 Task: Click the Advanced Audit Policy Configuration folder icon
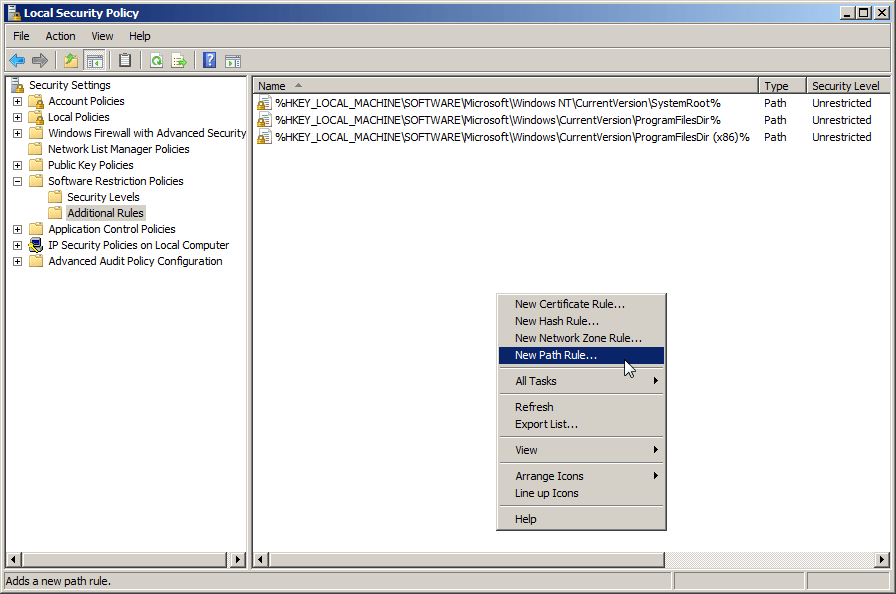(x=36, y=261)
